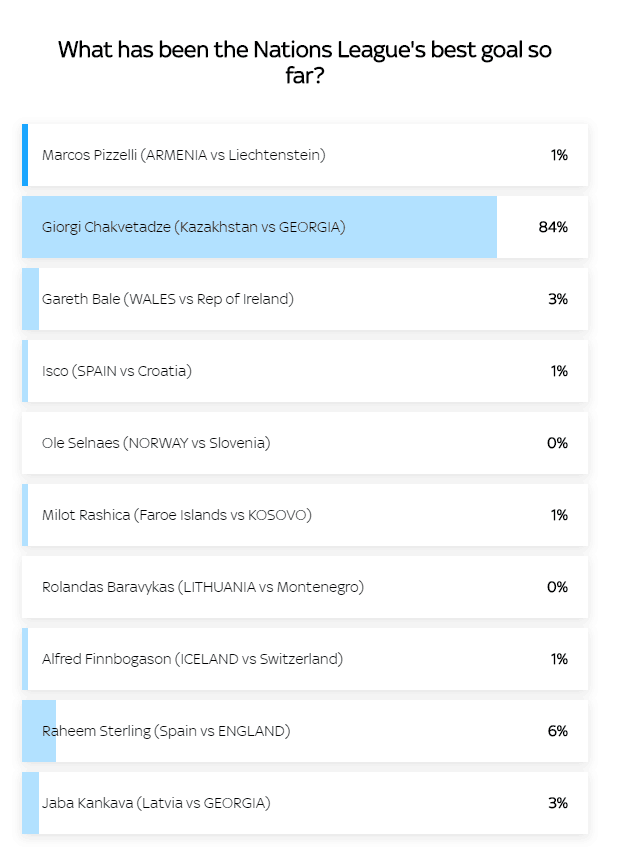Screen dimensions: 617x862
Task: Select Alfred Finnbogason Iceland goal option
Action: (x=305, y=659)
